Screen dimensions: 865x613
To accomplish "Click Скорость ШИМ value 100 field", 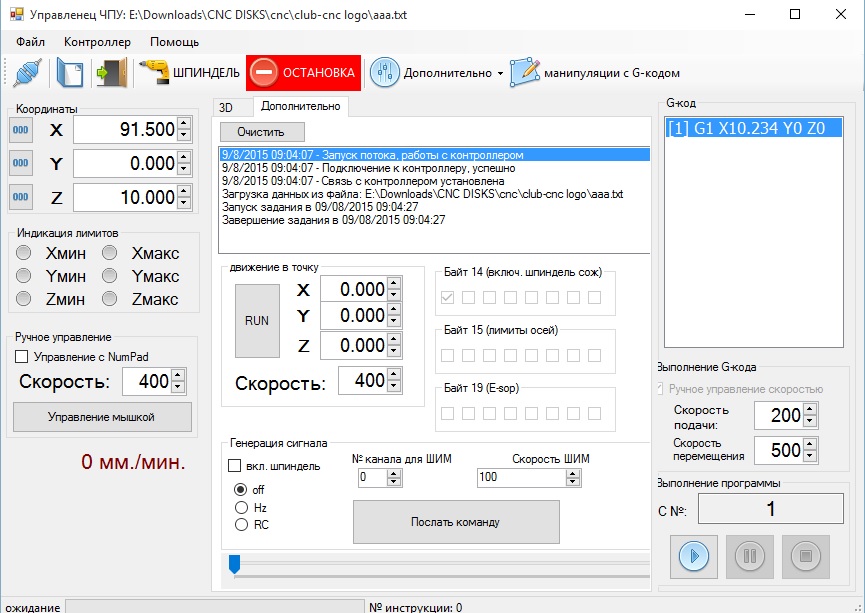I will coord(522,477).
